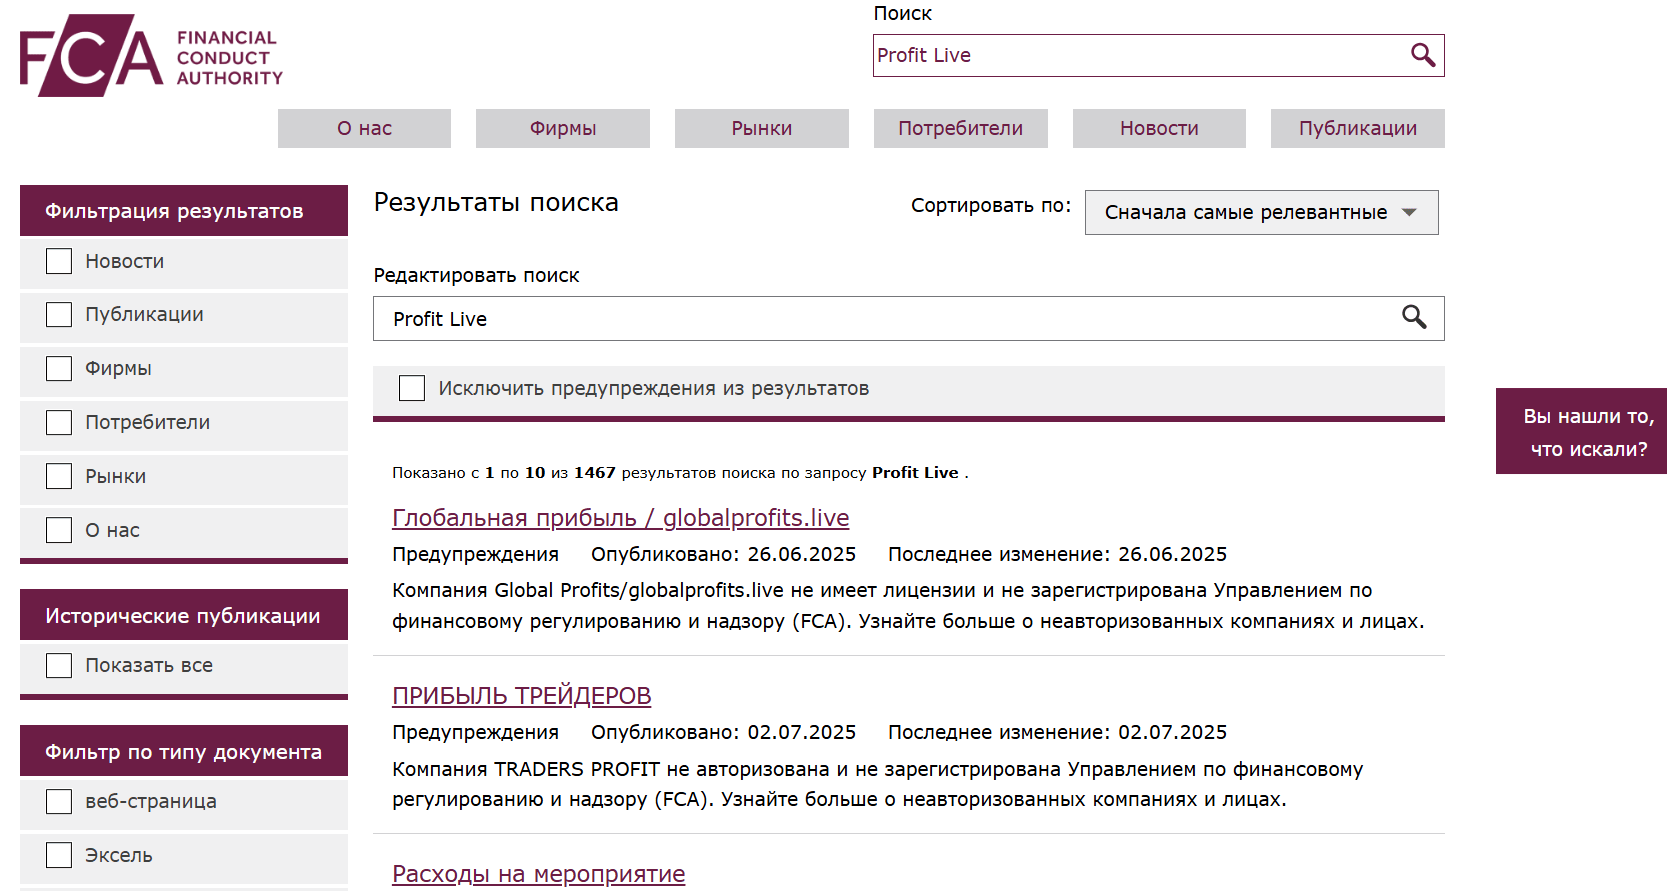Open the globalprofits.live warning result link

click(620, 518)
